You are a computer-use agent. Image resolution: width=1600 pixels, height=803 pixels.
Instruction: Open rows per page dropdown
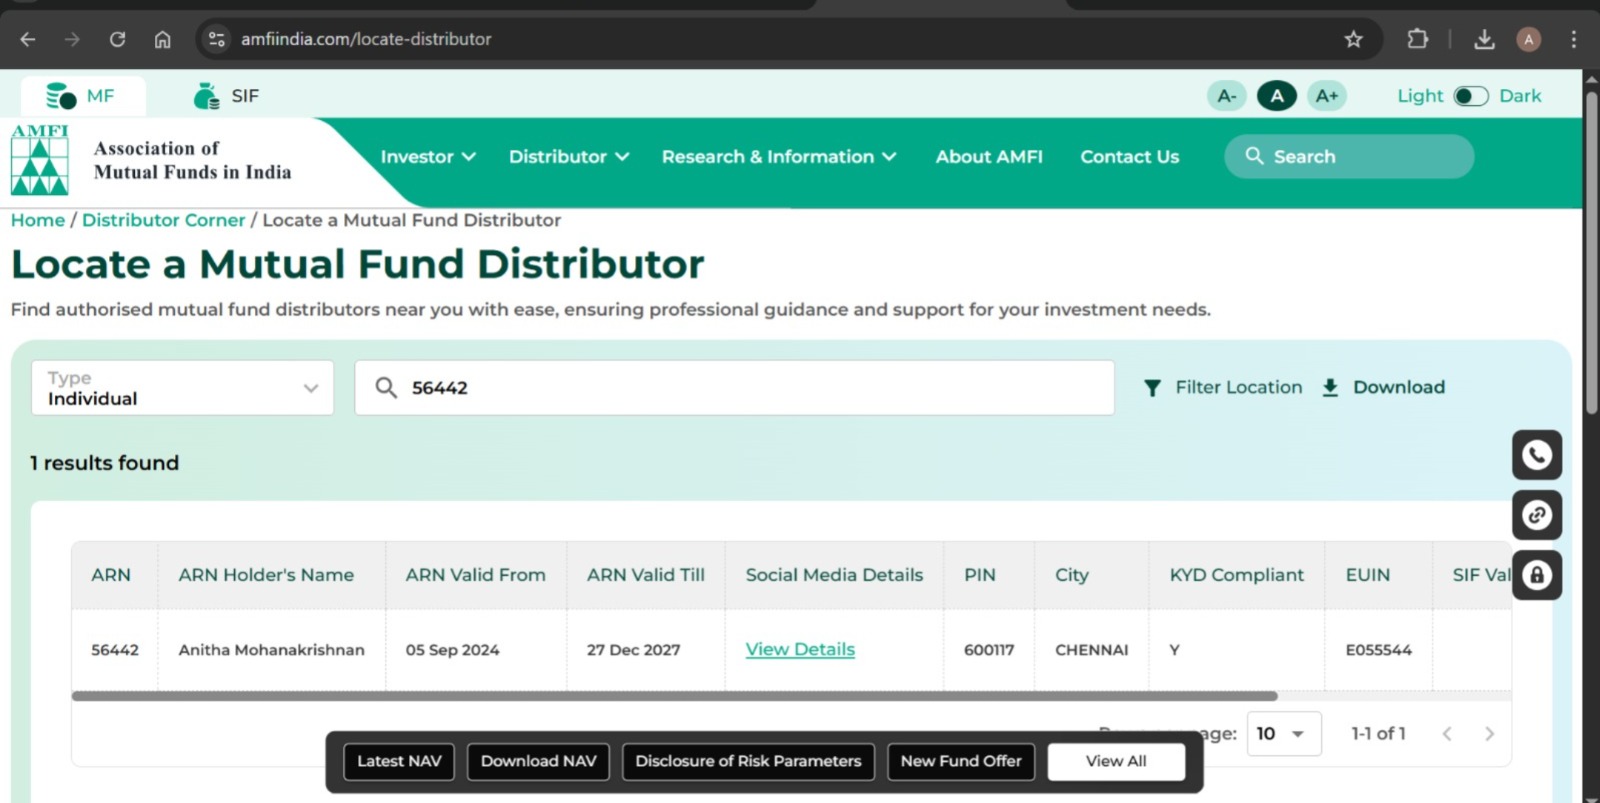click(1284, 734)
